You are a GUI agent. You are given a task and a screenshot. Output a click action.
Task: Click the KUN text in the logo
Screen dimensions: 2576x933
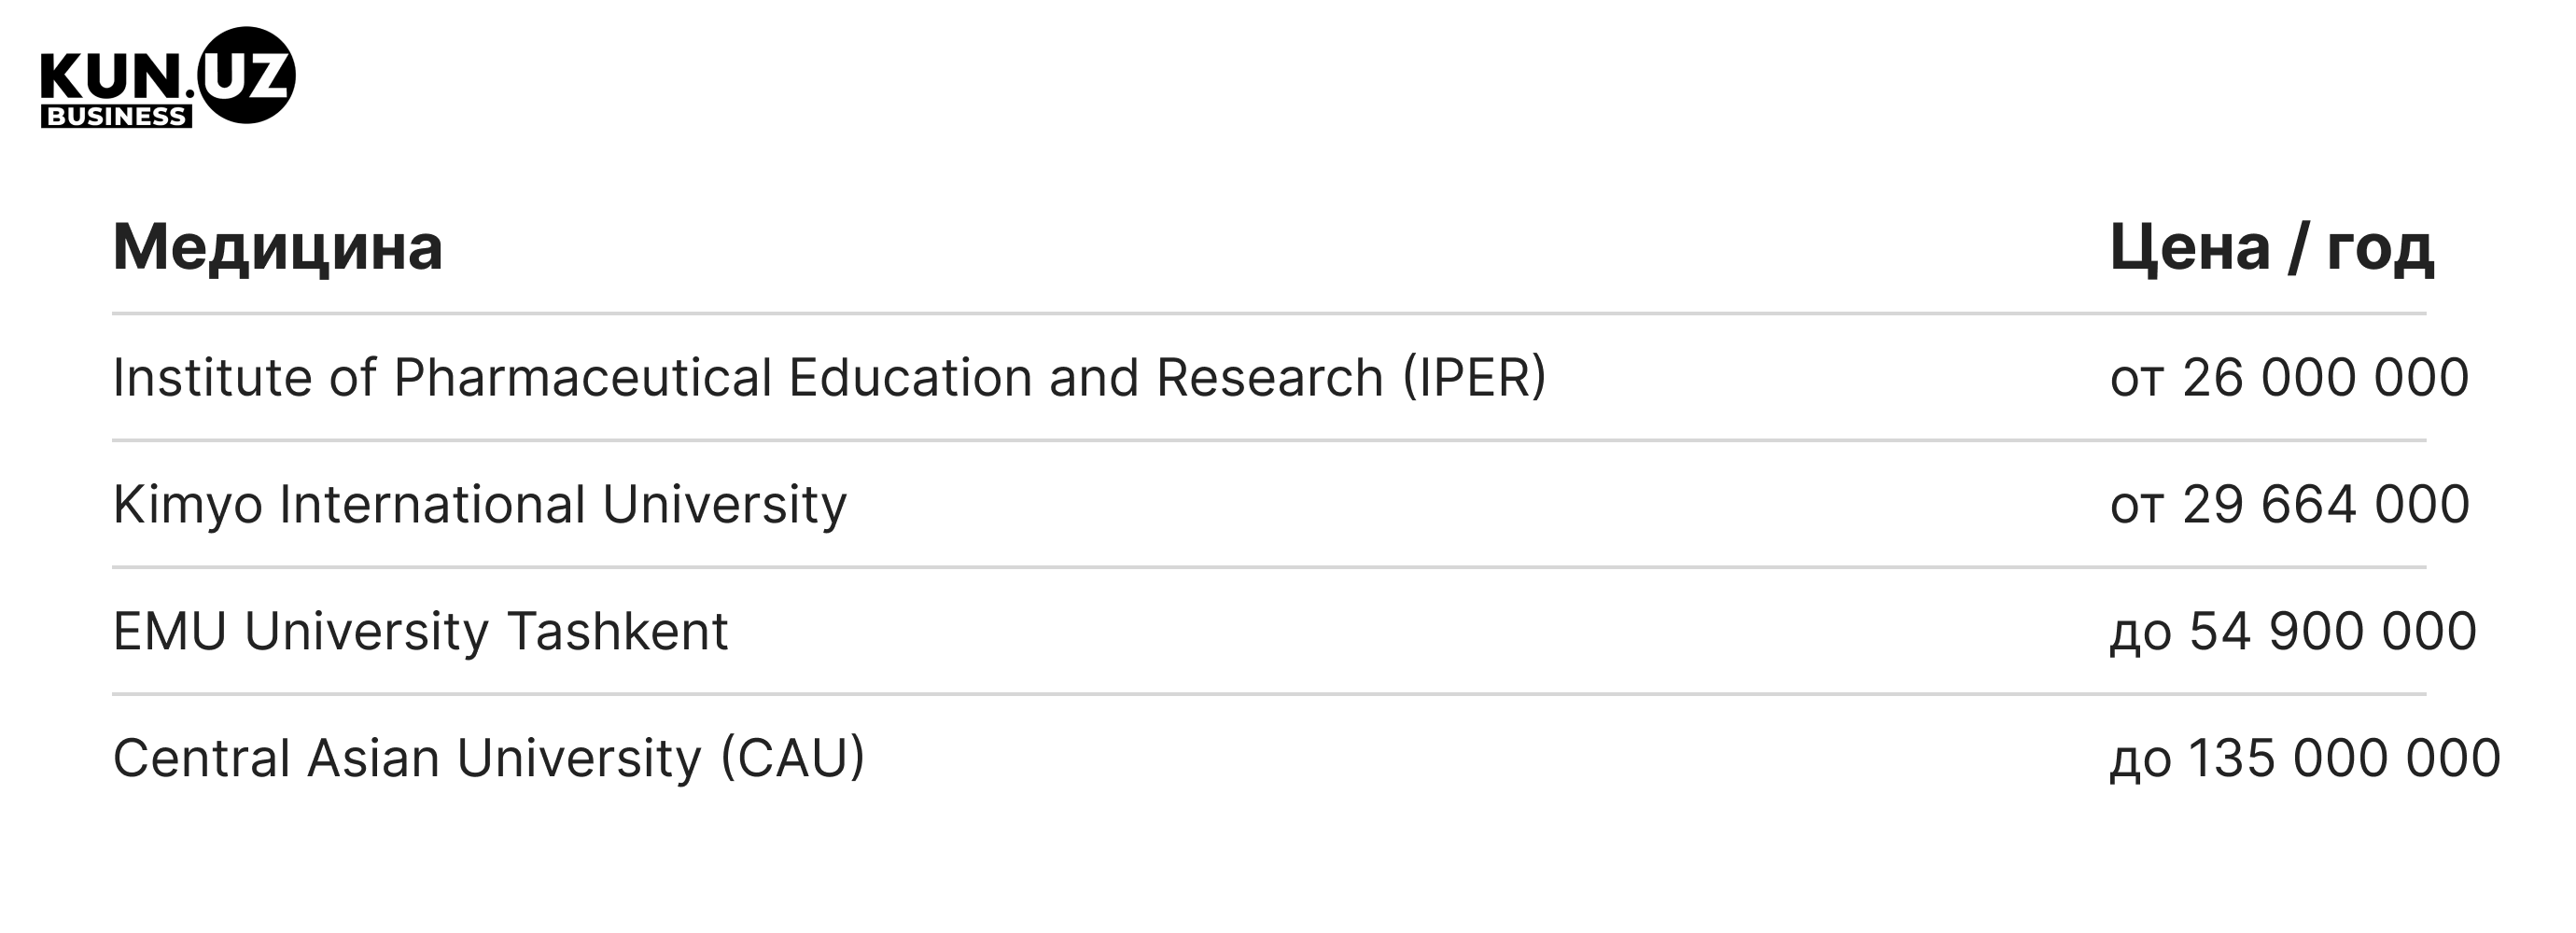[111, 77]
